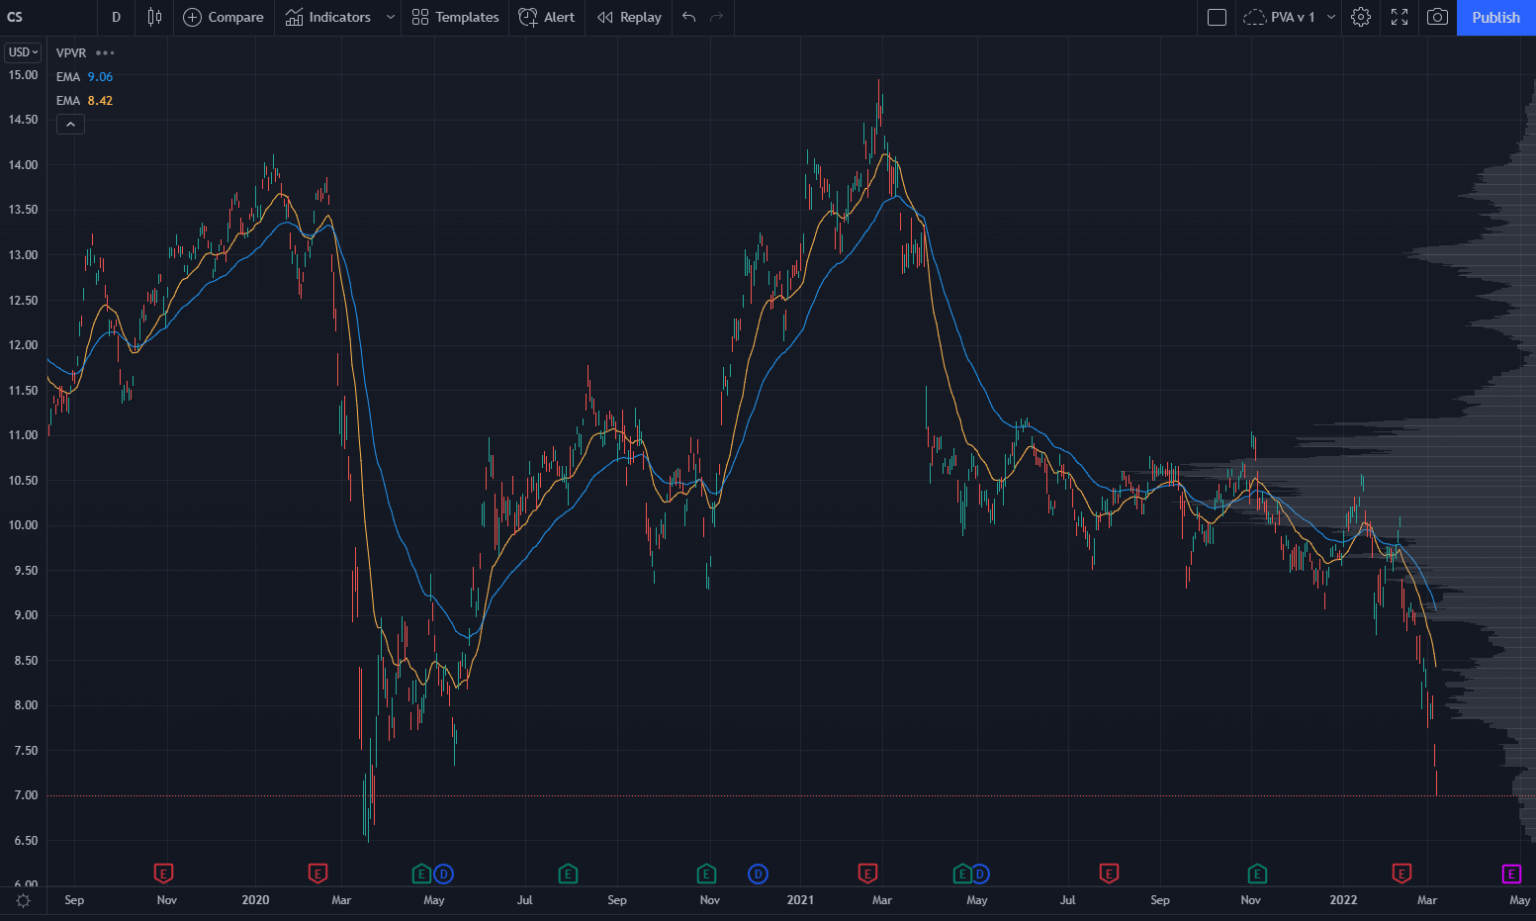Image resolution: width=1536 pixels, height=921 pixels.
Task: Open the select layout square icon
Action: (x=1217, y=17)
